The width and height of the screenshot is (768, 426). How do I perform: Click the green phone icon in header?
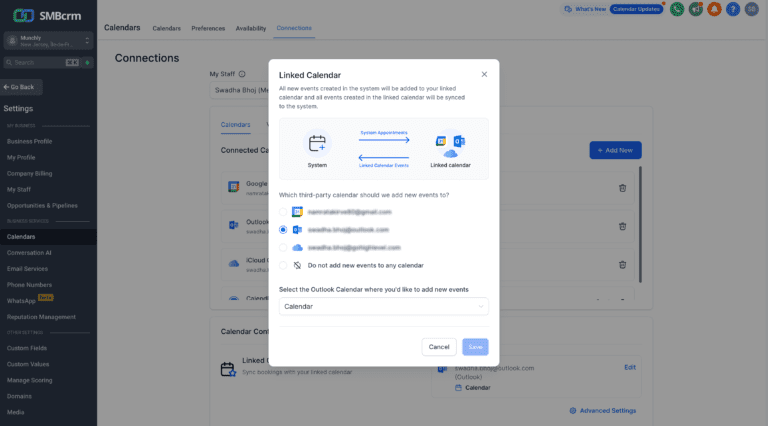click(677, 9)
